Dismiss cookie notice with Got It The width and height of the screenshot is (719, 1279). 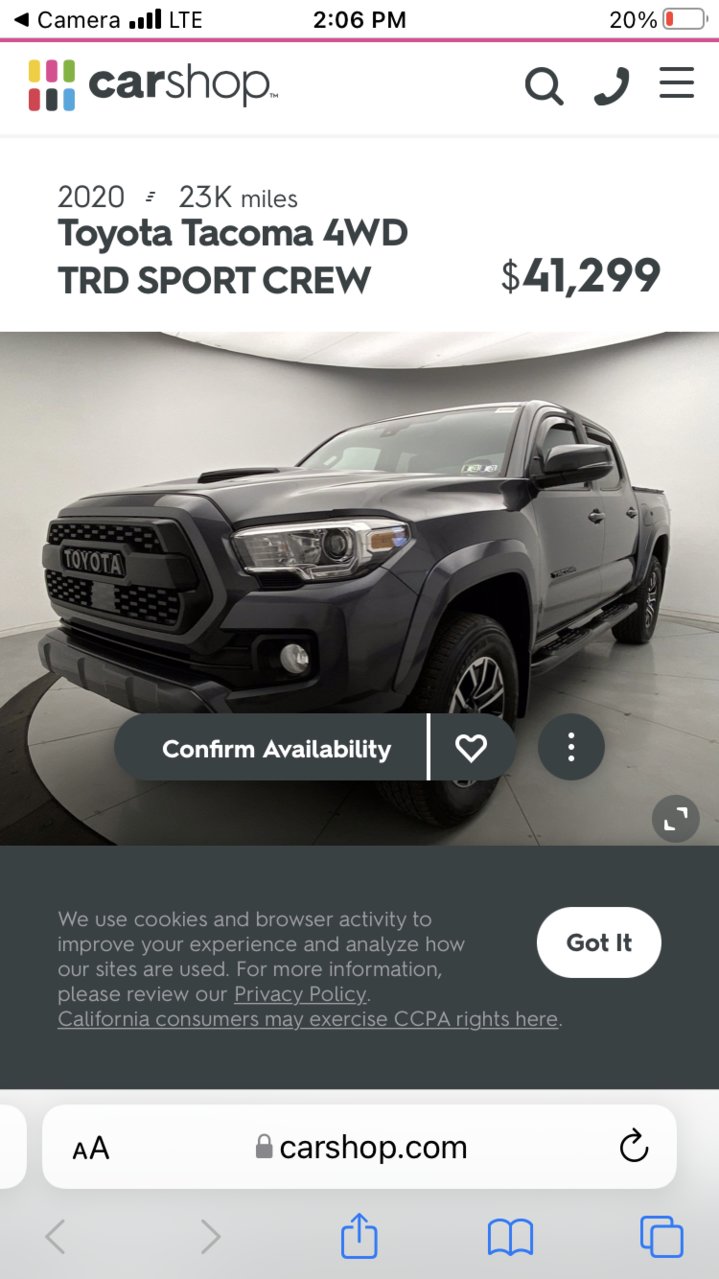coord(599,942)
